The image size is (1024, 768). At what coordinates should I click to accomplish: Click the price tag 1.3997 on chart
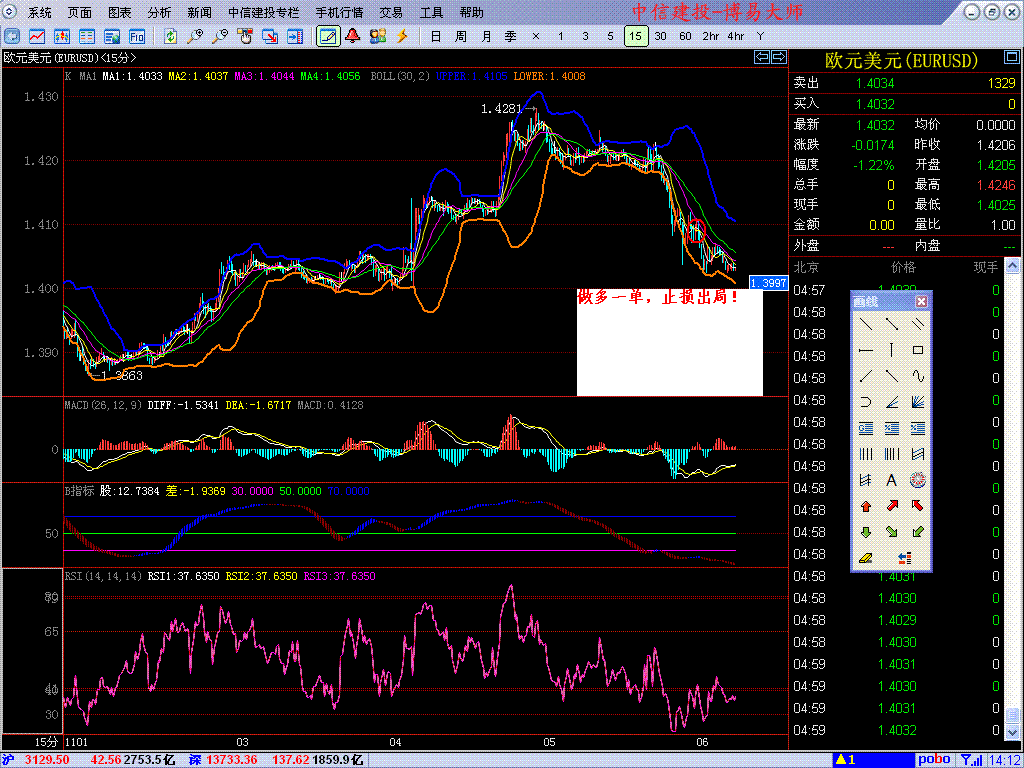[x=767, y=282]
